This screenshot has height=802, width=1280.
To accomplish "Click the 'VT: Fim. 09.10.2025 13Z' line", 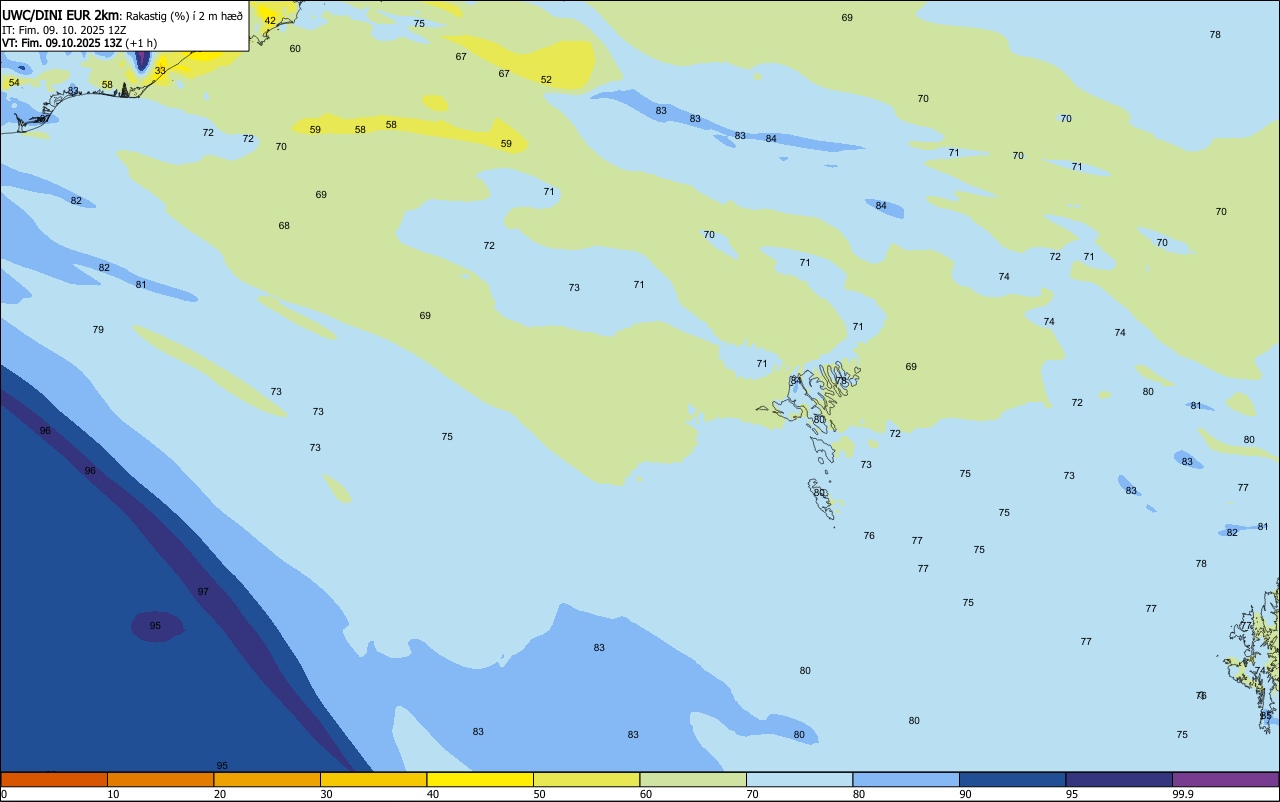I will (x=62, y=43).
